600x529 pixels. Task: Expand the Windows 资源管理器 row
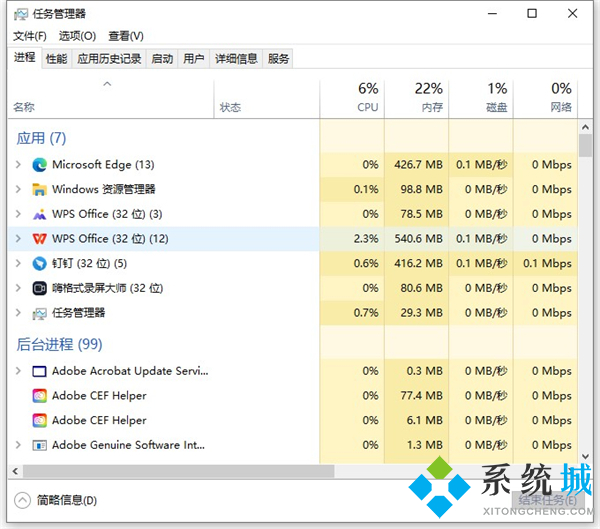[18, 189]
